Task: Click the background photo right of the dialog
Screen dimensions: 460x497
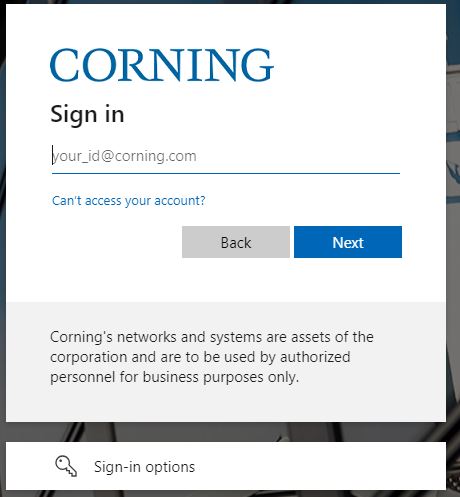Action: pyautogui.click(x=453, y=233)
